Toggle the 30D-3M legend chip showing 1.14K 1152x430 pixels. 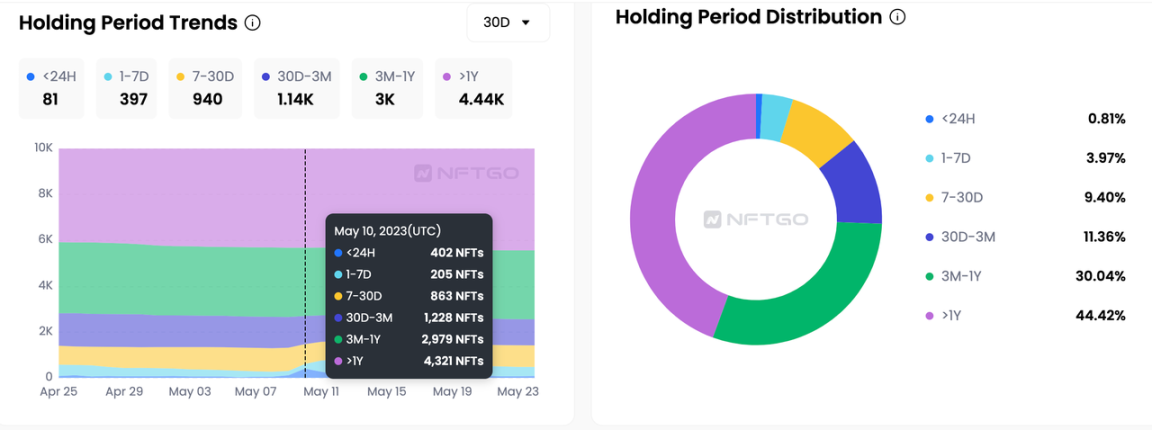tap(296, 88)
